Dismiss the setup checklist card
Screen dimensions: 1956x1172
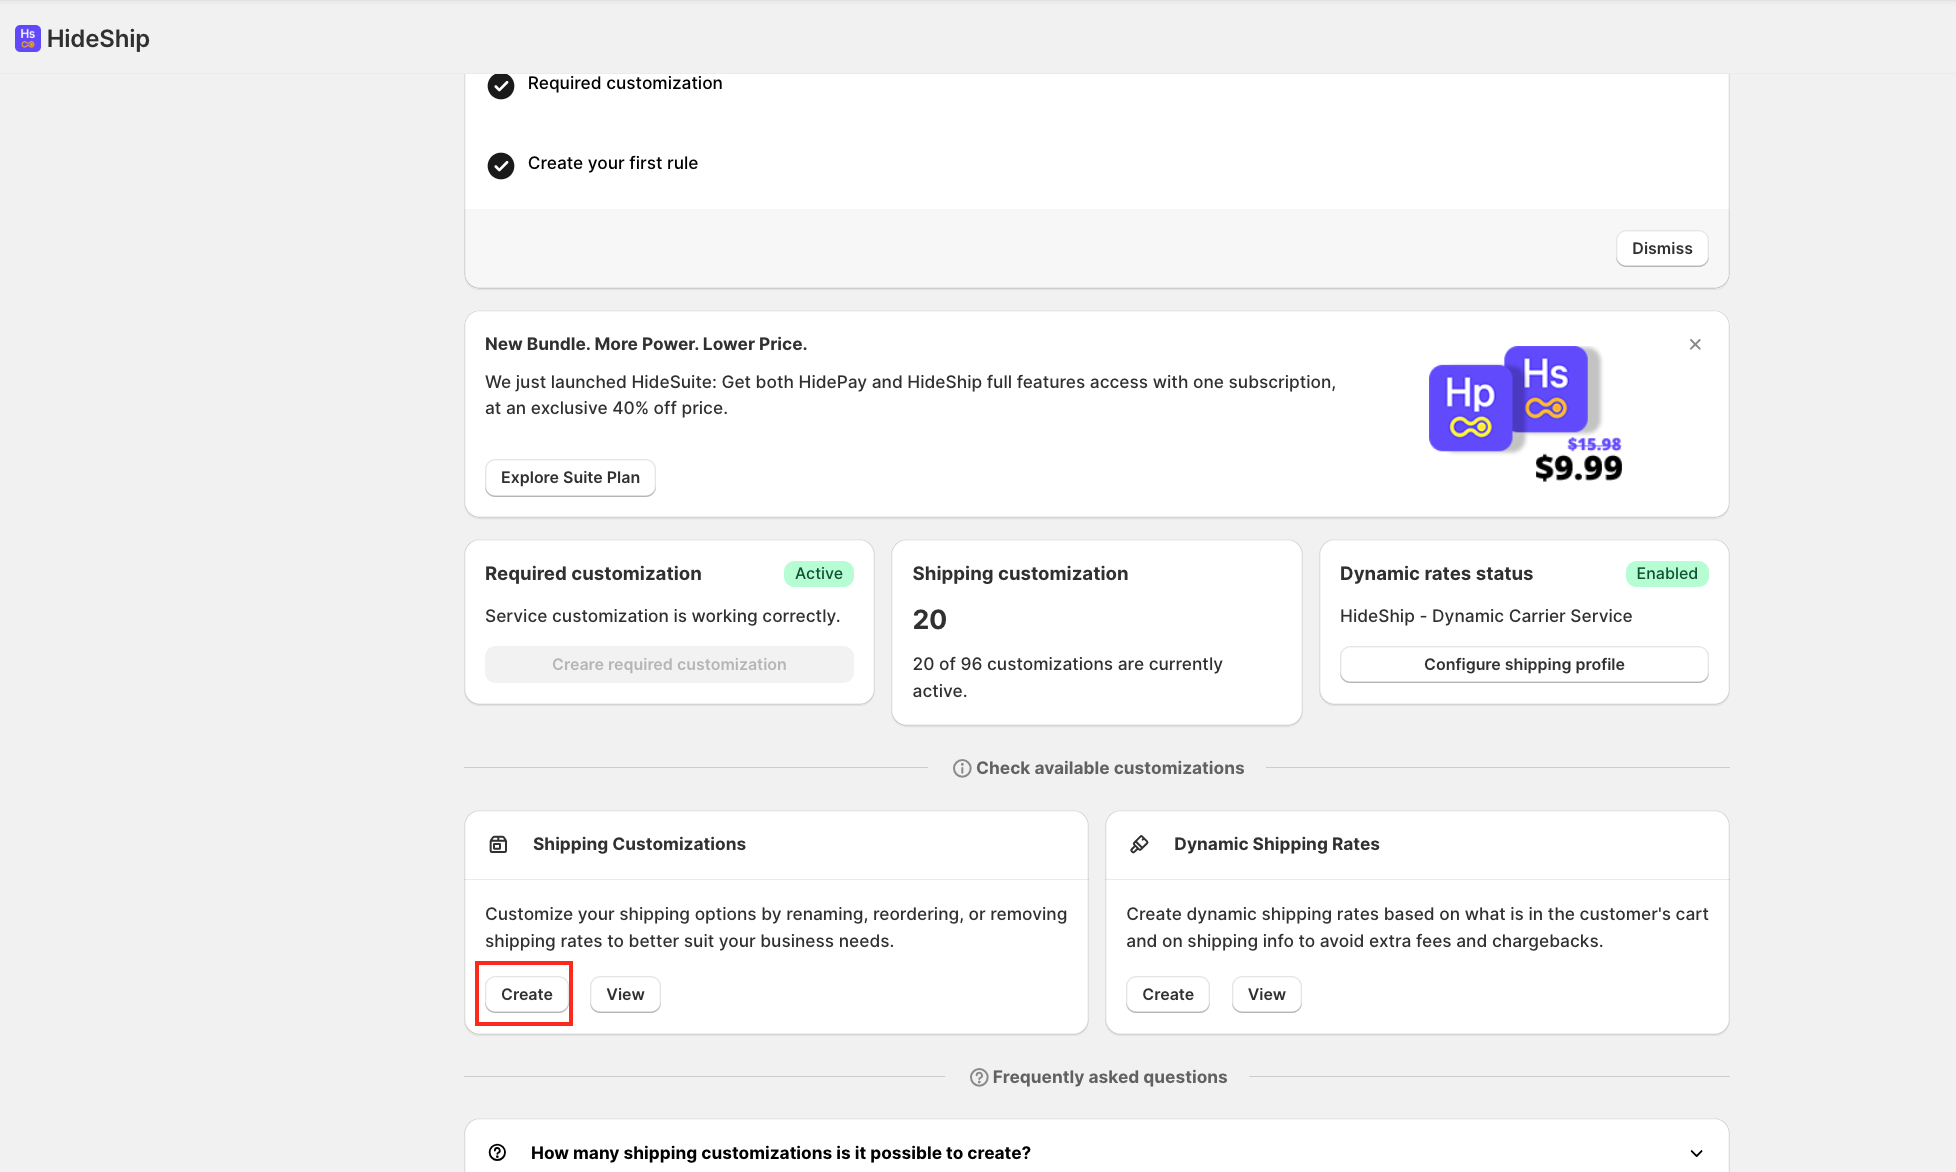[1661, 248]
